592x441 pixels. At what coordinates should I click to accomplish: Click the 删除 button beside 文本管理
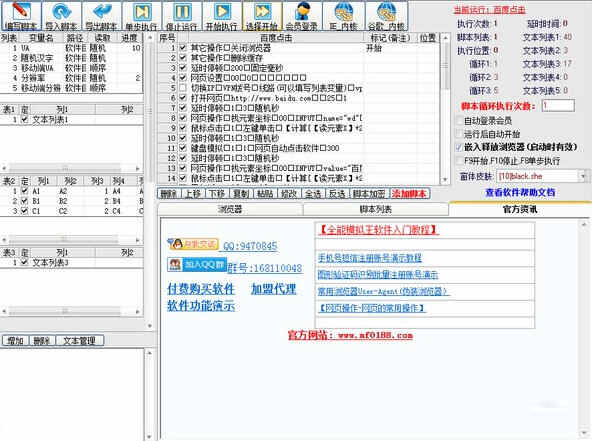click(x=42, y=341)
